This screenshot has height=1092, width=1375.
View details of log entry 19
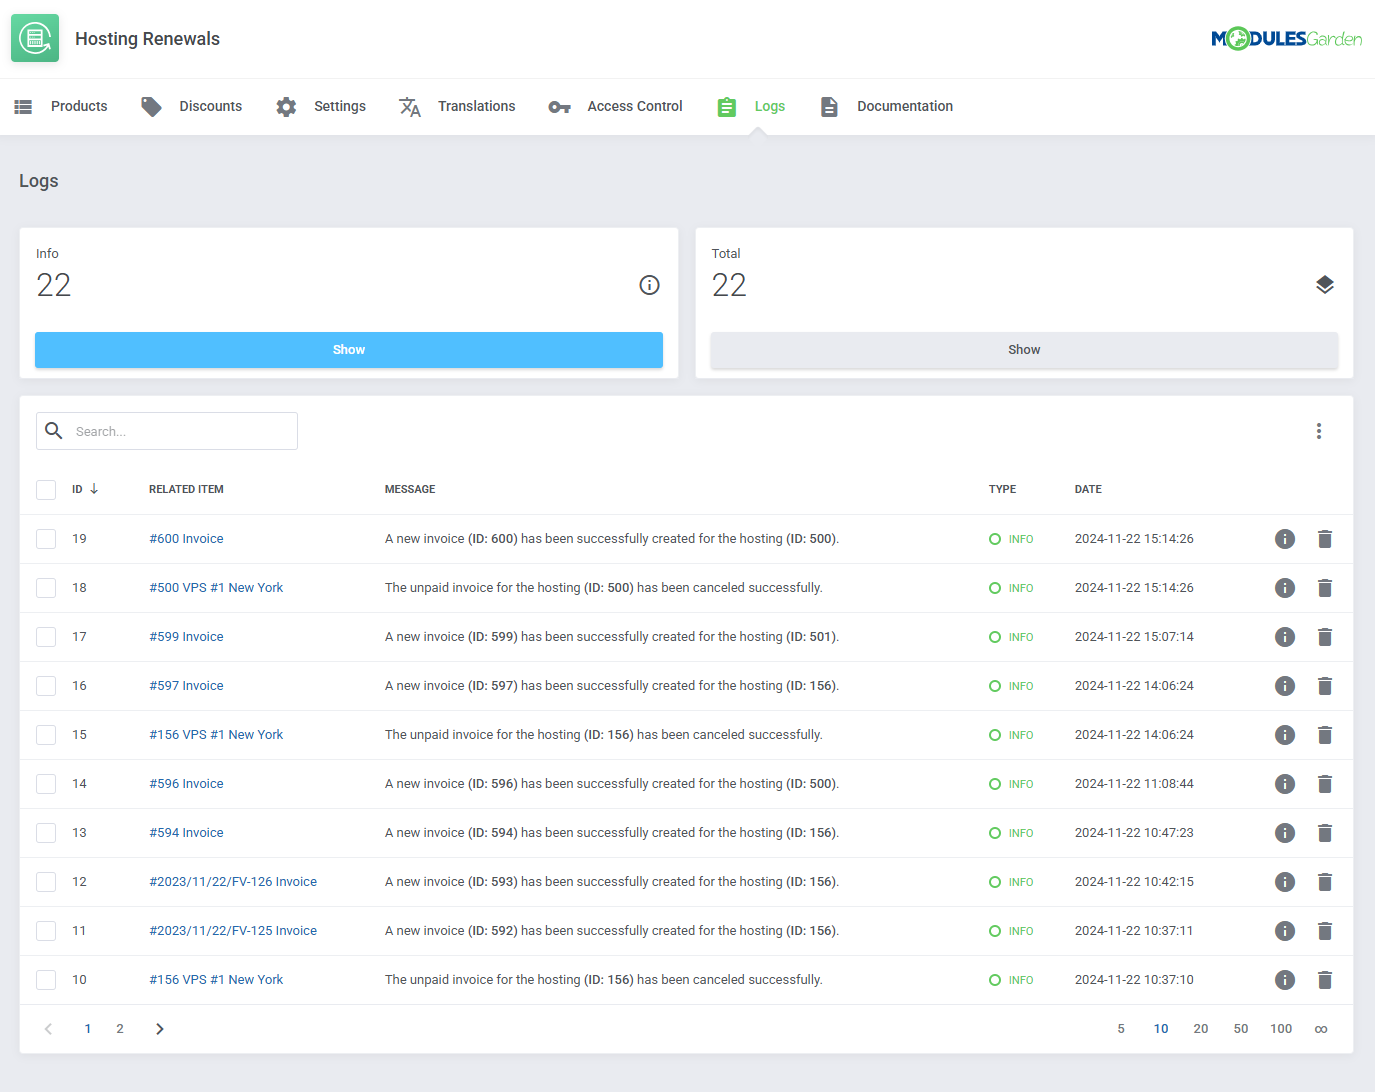click(x=1285, y=539)
